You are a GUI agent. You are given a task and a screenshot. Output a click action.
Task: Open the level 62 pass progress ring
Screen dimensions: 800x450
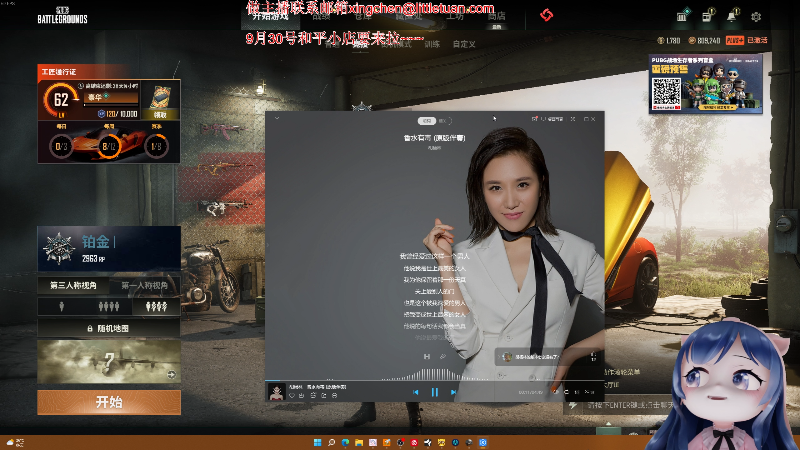tap(61, 100)
